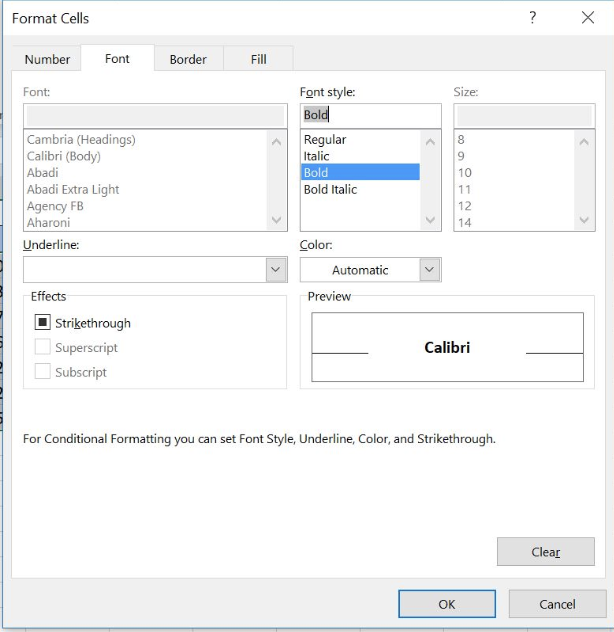Screen dimensions: 614x632
Task: Select Bold in the font style list
Action: pyautogui.click(x=360, y=173)
